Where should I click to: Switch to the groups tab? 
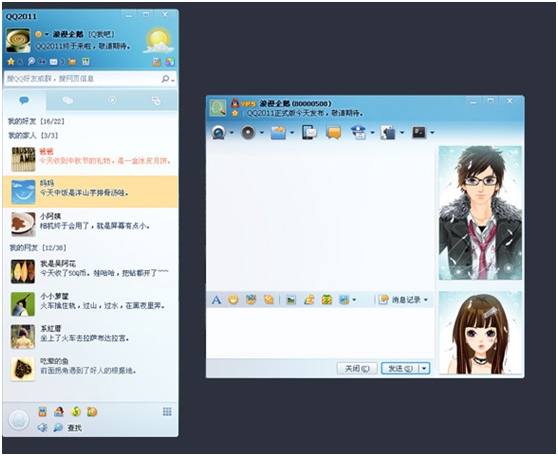(68, 101)
